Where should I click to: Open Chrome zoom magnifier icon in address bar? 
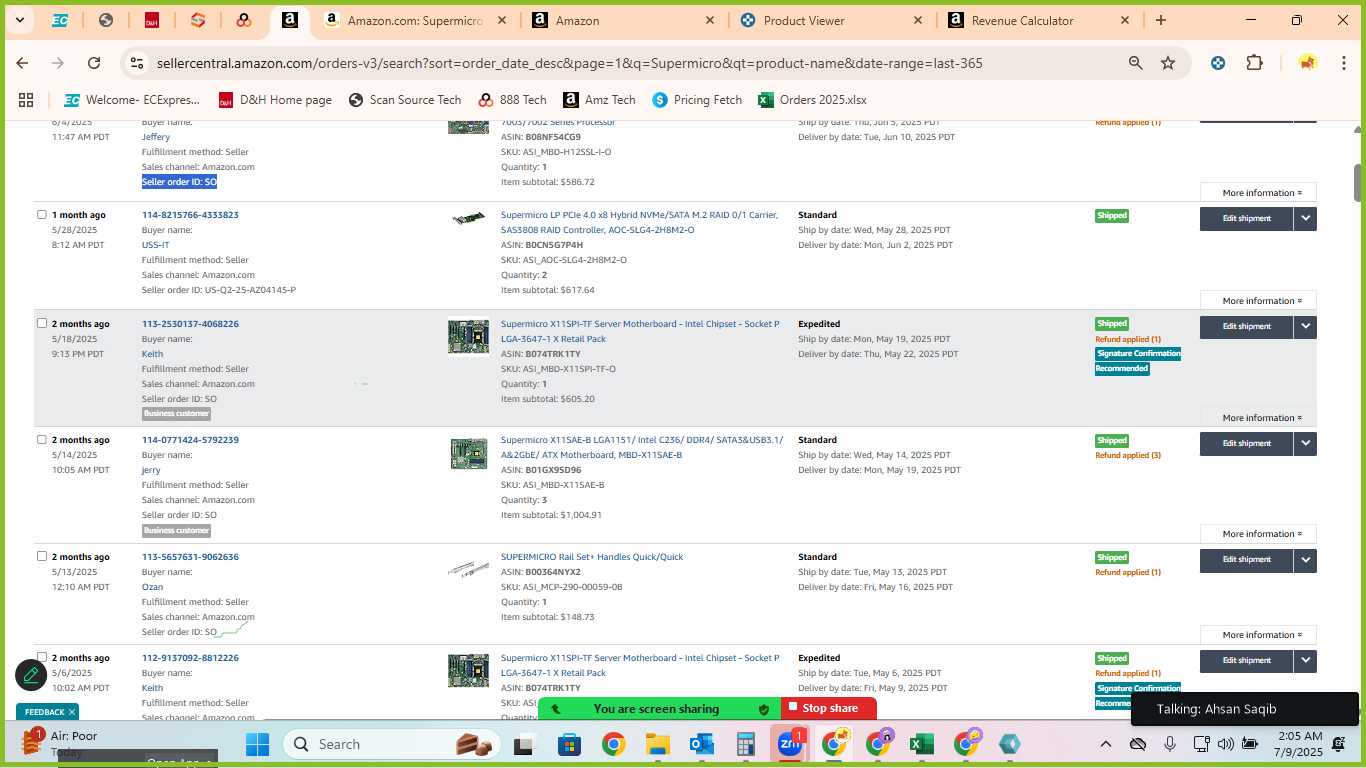tap(1136, 63)
